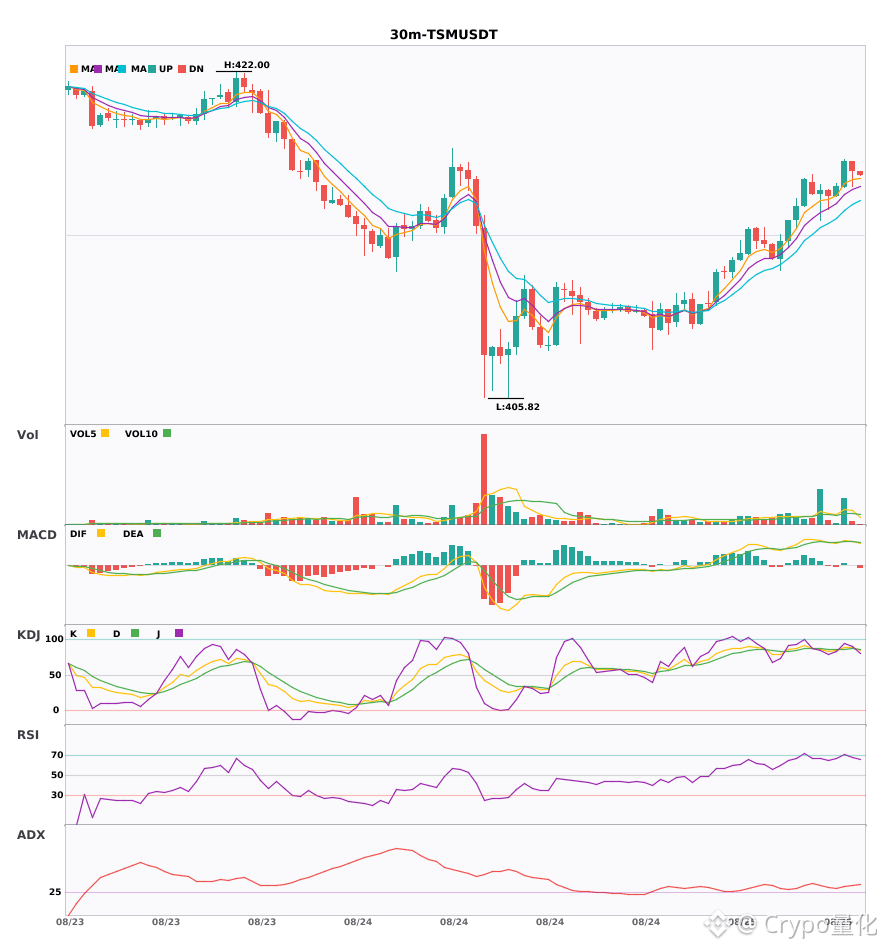Screen dimensions: 885x950
Task: Toggle the yellow K line legend swatch
Action: coord(91,633)
